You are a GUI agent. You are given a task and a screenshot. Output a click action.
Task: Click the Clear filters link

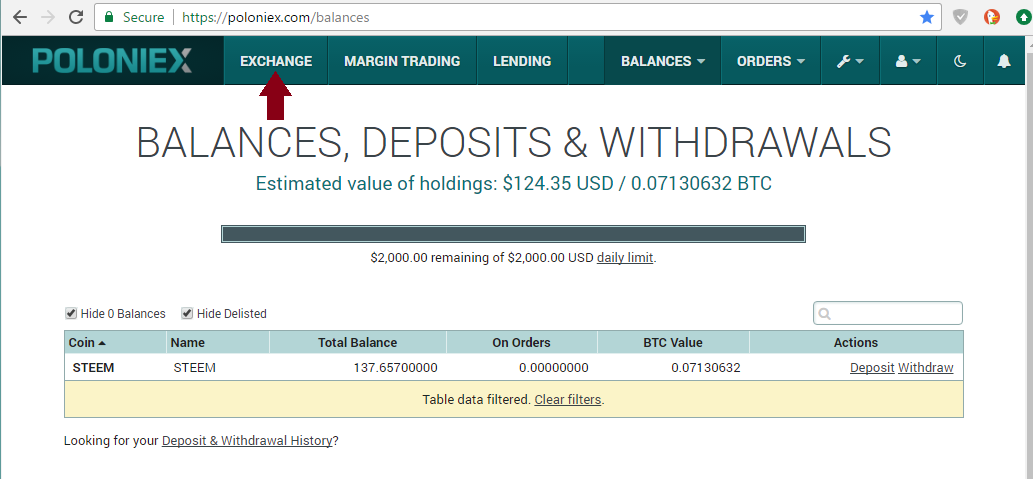tap(568, 399)
